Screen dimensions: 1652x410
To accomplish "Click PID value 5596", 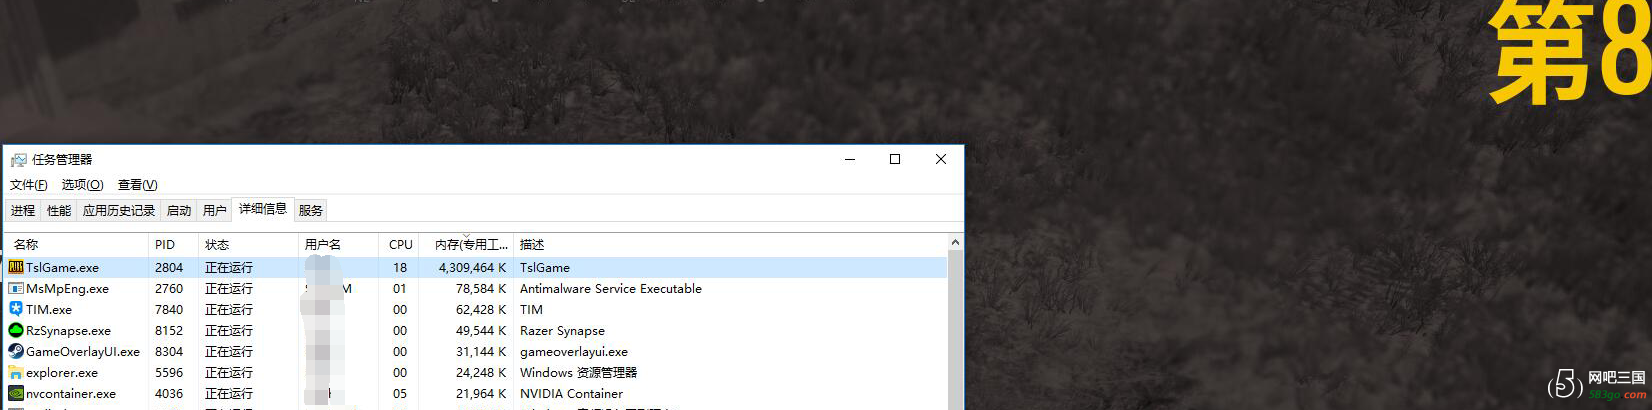I will (x=169, y=372).
